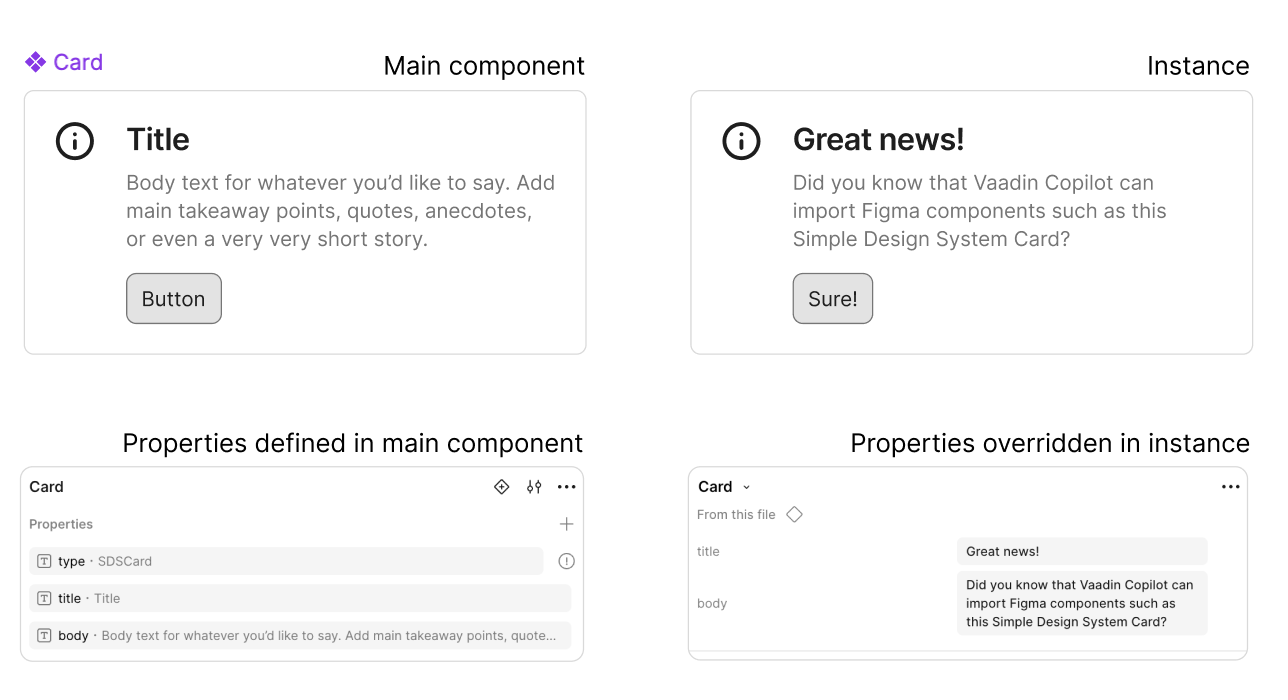Click the warning icon on the type property row

(566, 561)
